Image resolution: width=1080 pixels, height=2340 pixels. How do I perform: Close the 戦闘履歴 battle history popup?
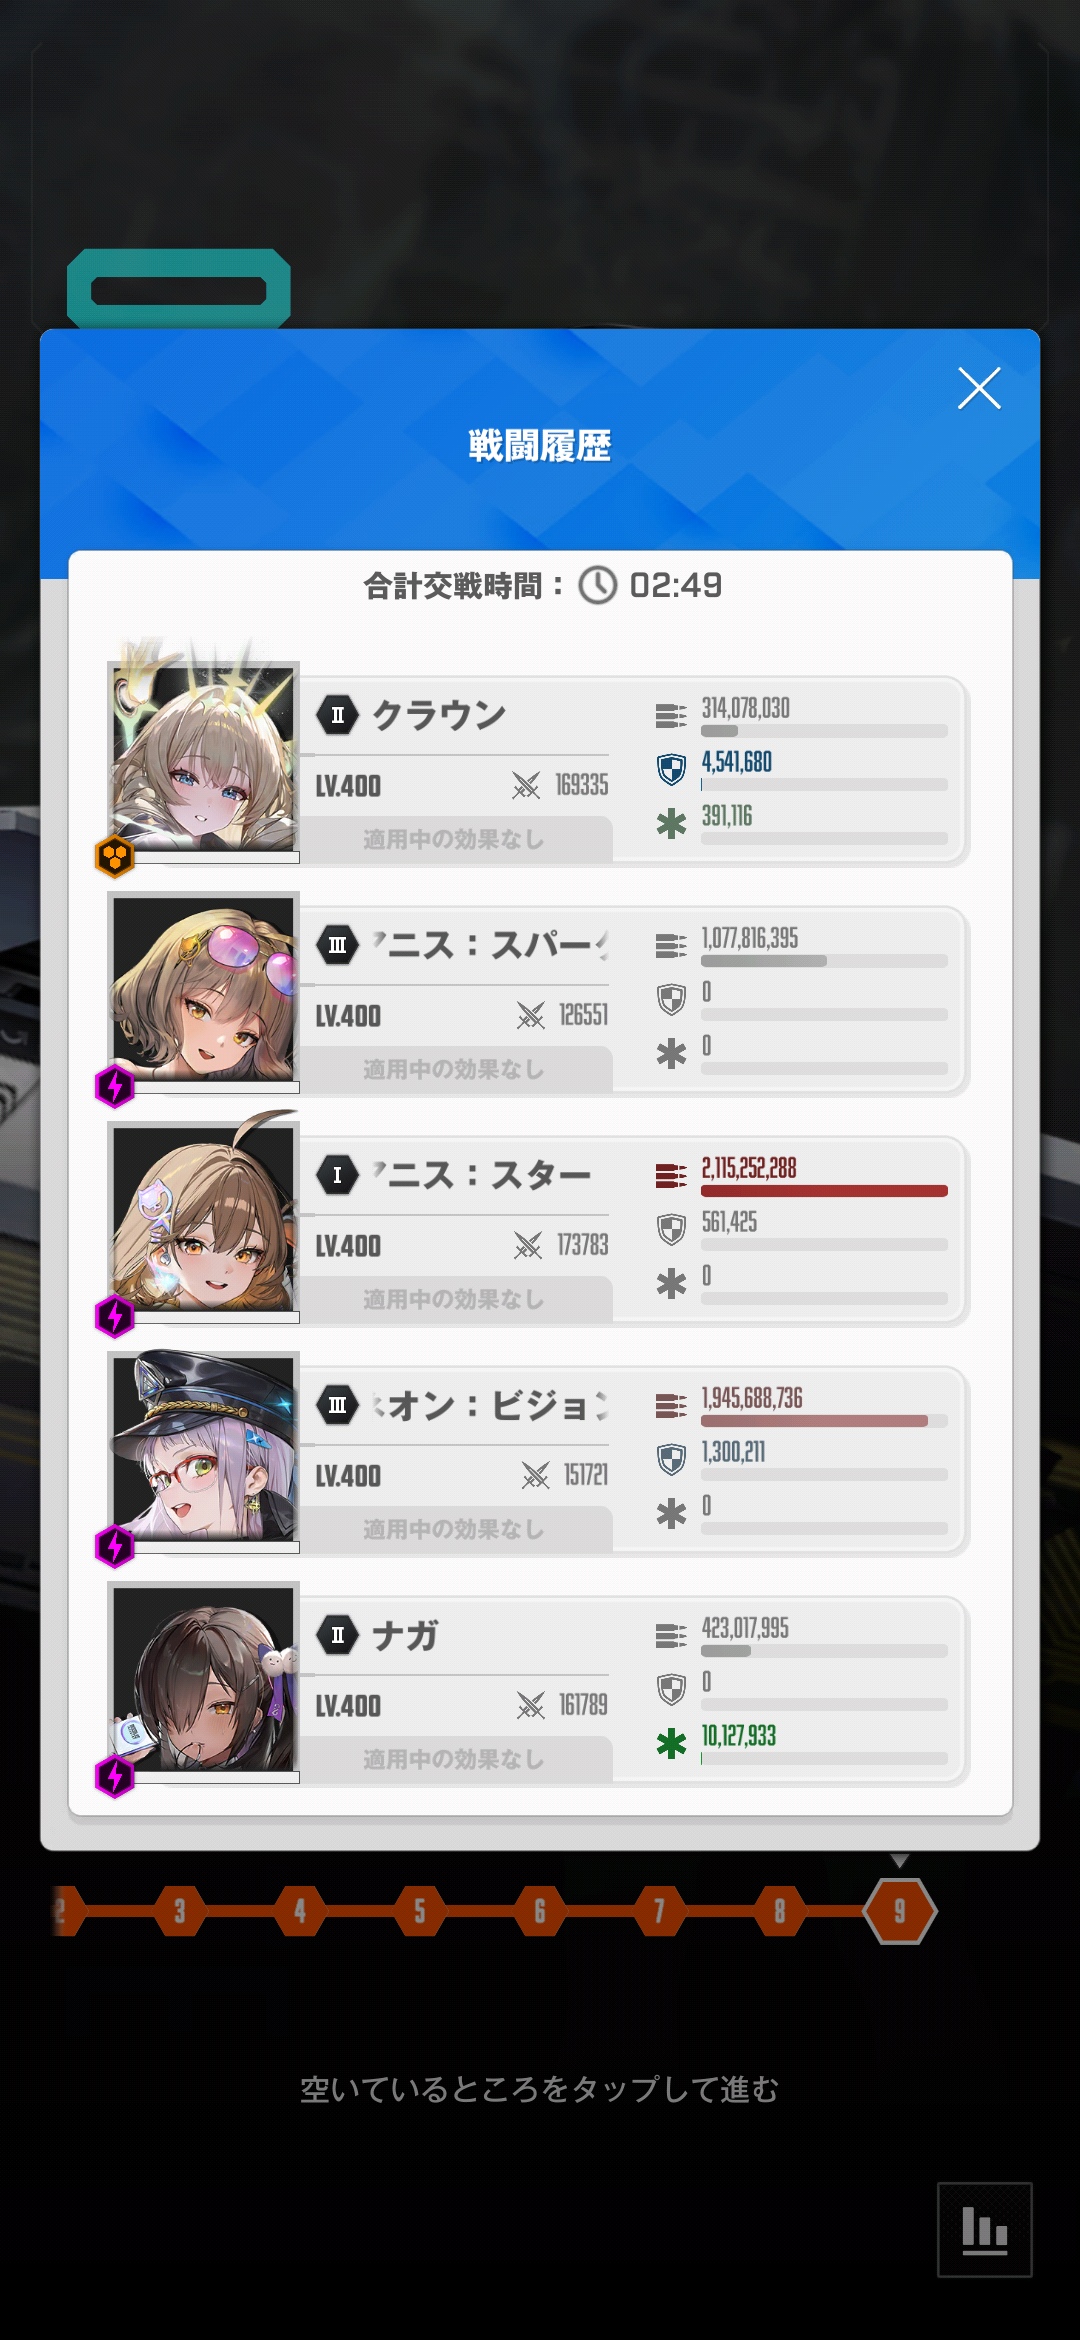click(979, 388)
